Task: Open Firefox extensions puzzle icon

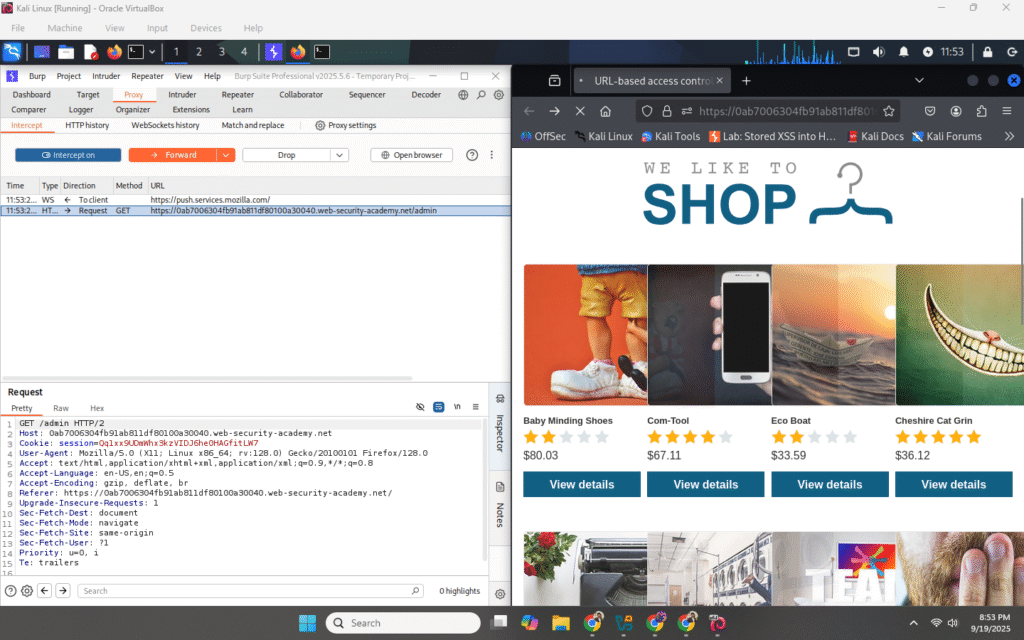Action: tap(981, 111)
